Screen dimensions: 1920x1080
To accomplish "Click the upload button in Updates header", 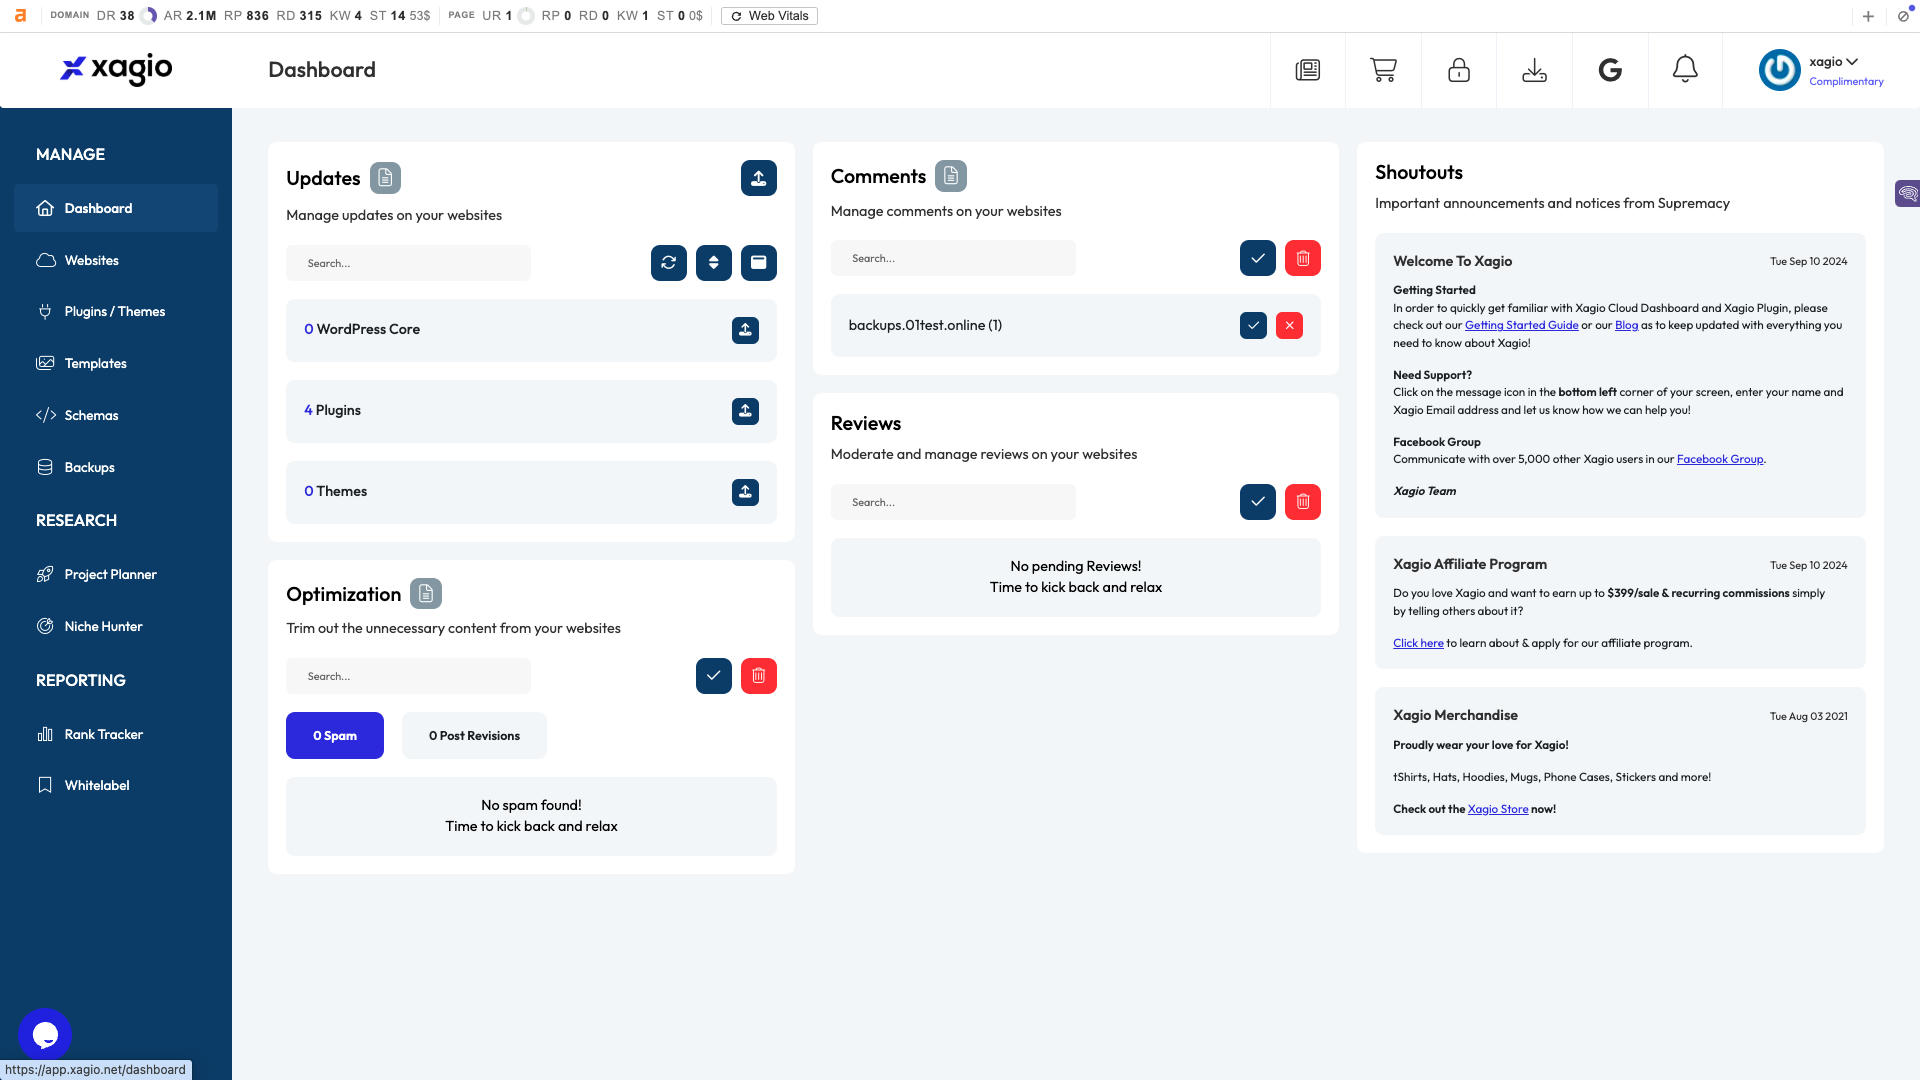I will pyautogui.click(x=759, y=178).
